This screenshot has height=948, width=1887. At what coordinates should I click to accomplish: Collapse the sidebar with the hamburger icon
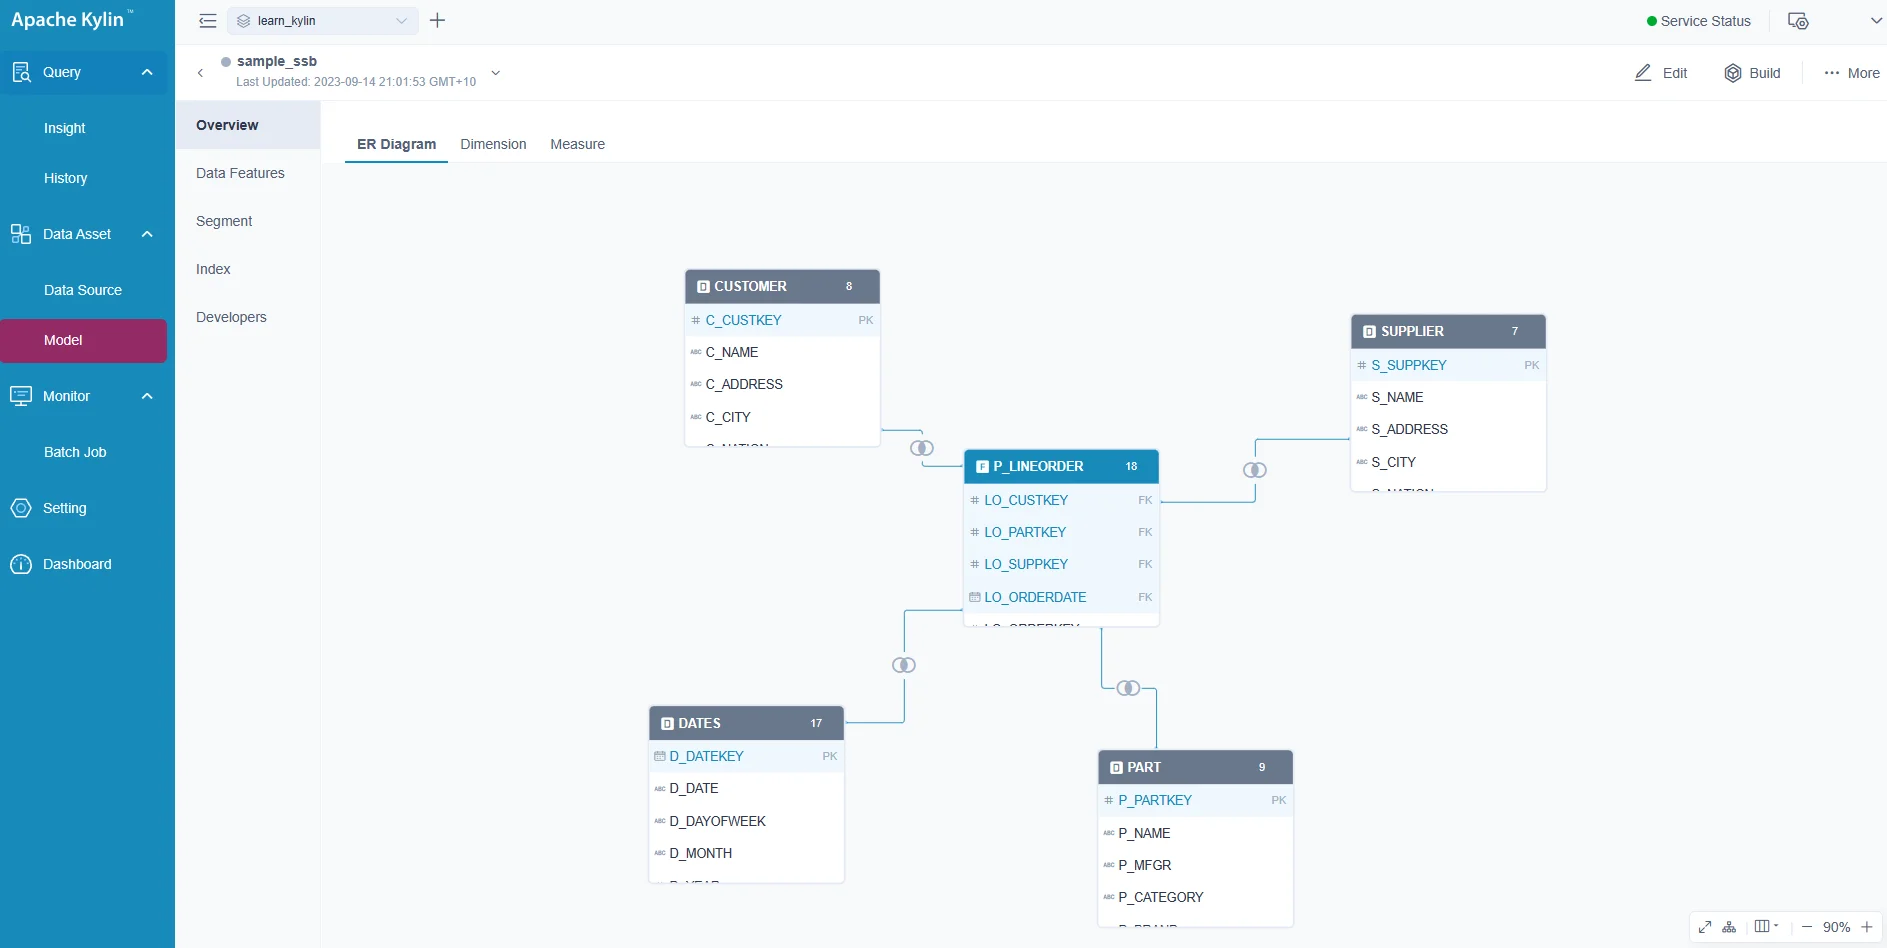[x=208, y=21]
